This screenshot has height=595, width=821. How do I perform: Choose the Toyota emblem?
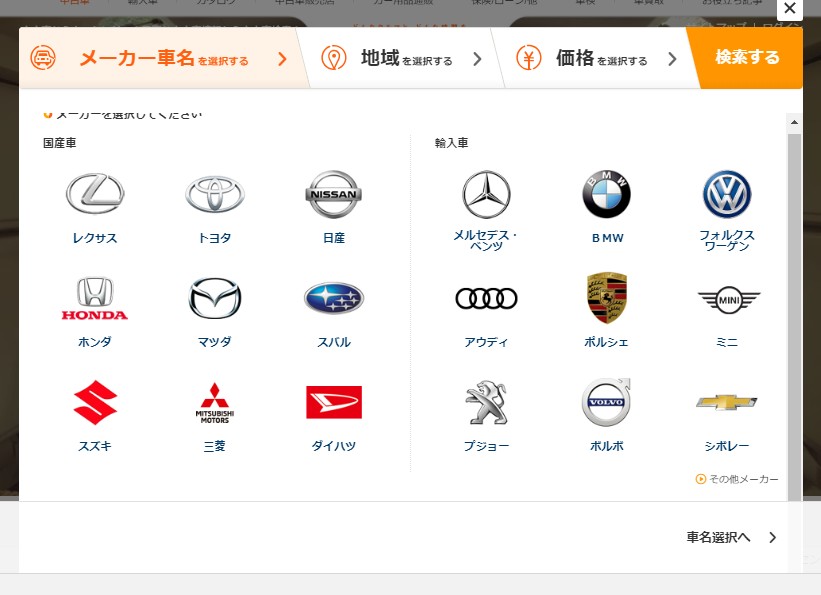pyautogui.click(x=215, y=194)
